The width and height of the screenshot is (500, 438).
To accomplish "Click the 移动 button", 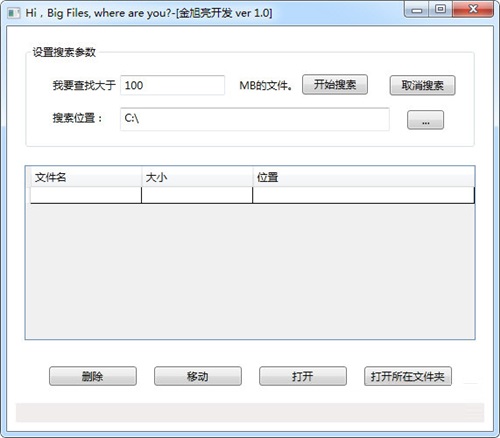I will coord(198,376).
